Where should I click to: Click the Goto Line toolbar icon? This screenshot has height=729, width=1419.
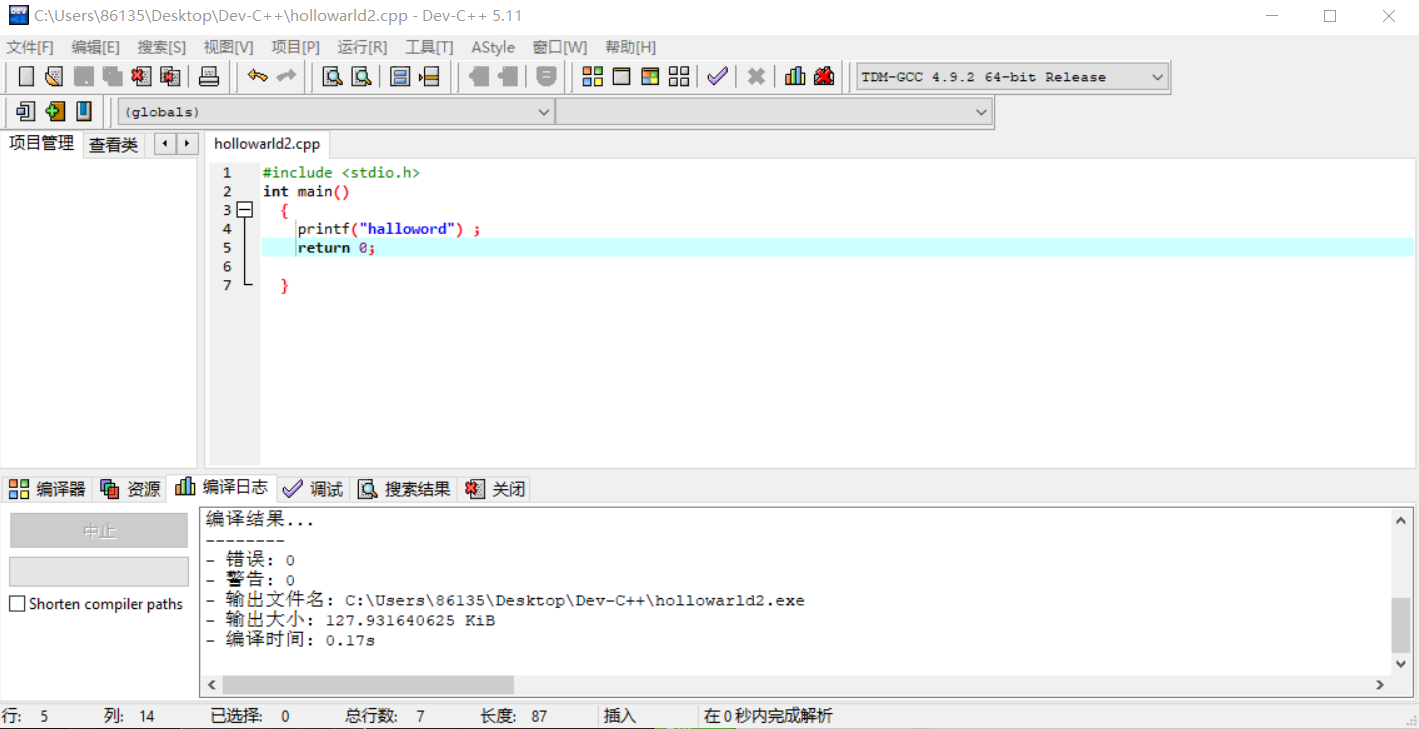click(430, 76)
